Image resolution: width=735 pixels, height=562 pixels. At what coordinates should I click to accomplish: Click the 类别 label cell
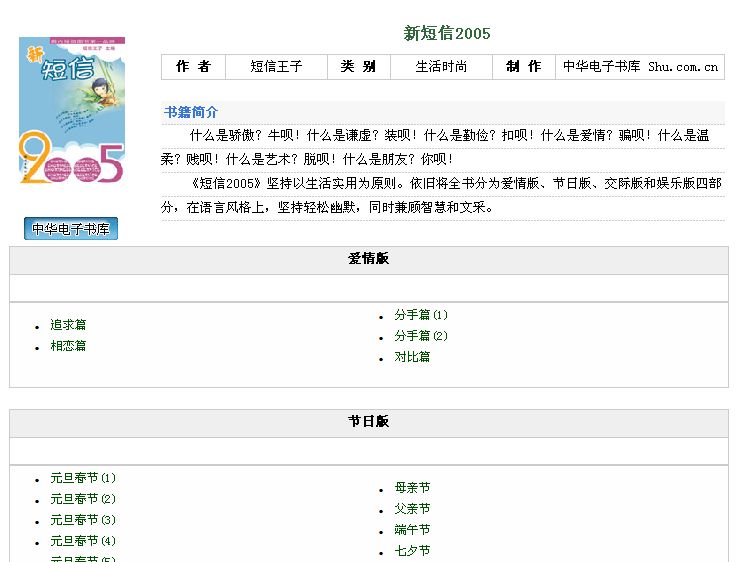(x=358, y=67)
